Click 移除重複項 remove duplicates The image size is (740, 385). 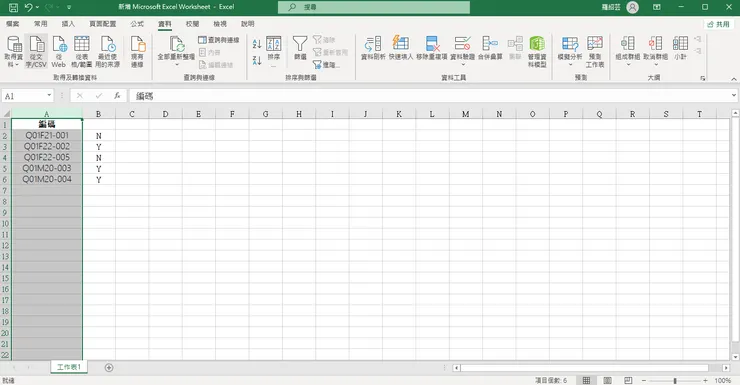click(432, 48)
